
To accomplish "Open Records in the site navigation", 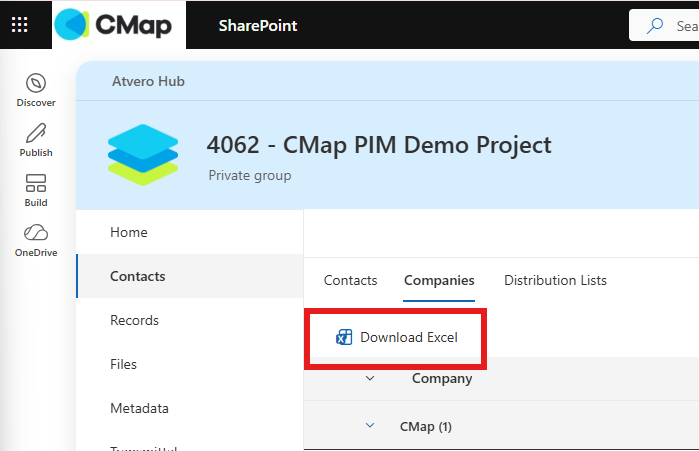I will pyautogui.click(x=190, y=320).
